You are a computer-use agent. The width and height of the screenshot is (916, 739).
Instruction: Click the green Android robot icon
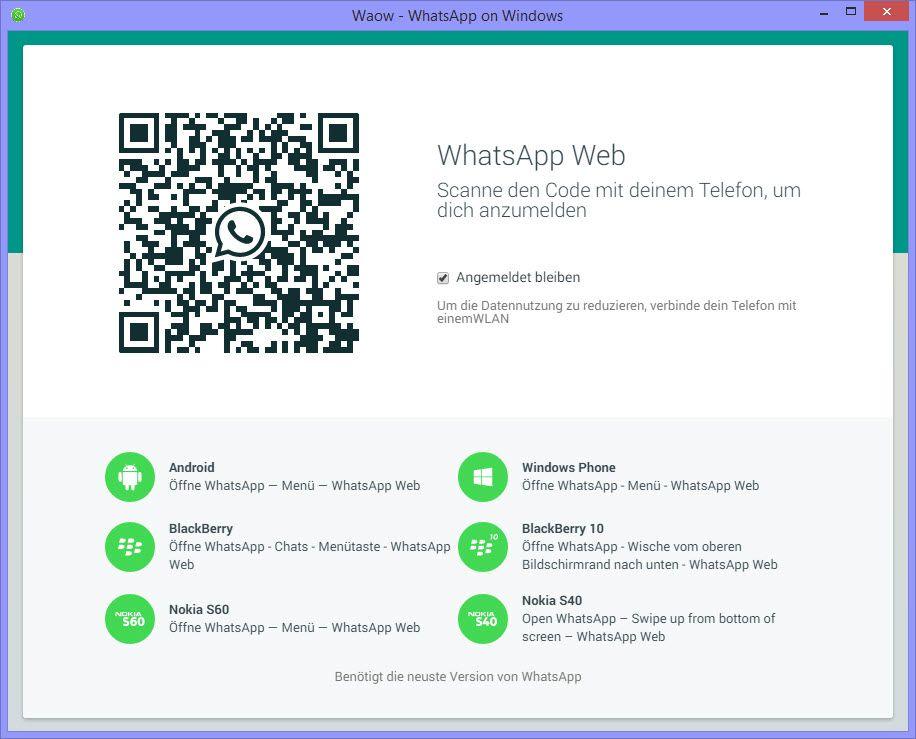pyautogui.click(x=130, y=477)
